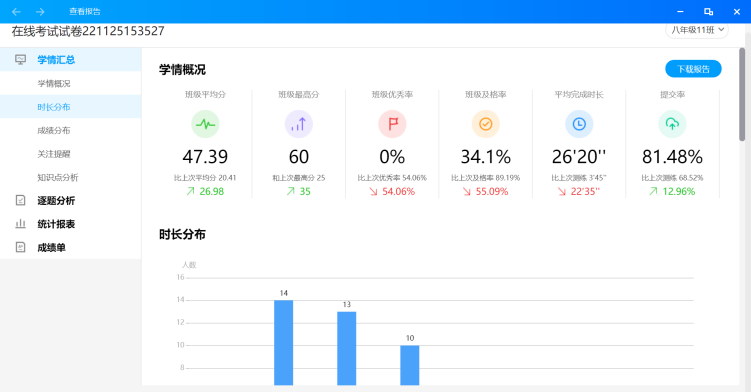Screen dimensions: 751x392
Task: Click the 班级平均分 pulse icon
Action: coord(205,124)
